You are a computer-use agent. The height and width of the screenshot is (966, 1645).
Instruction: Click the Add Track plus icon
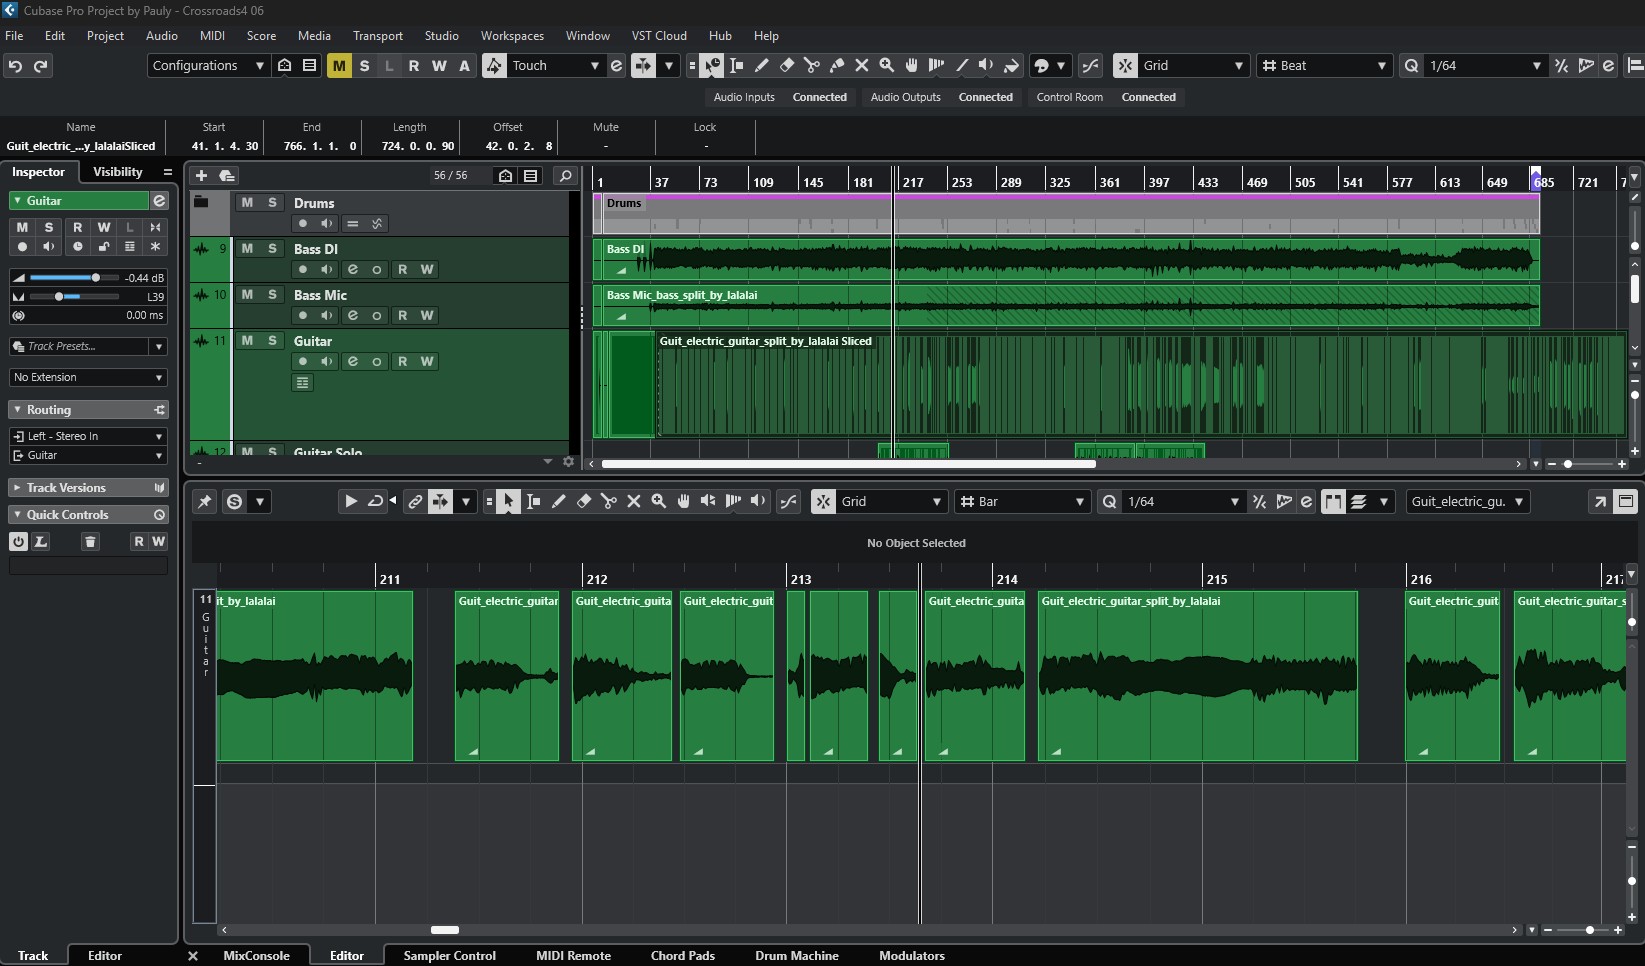coord(201,175)
